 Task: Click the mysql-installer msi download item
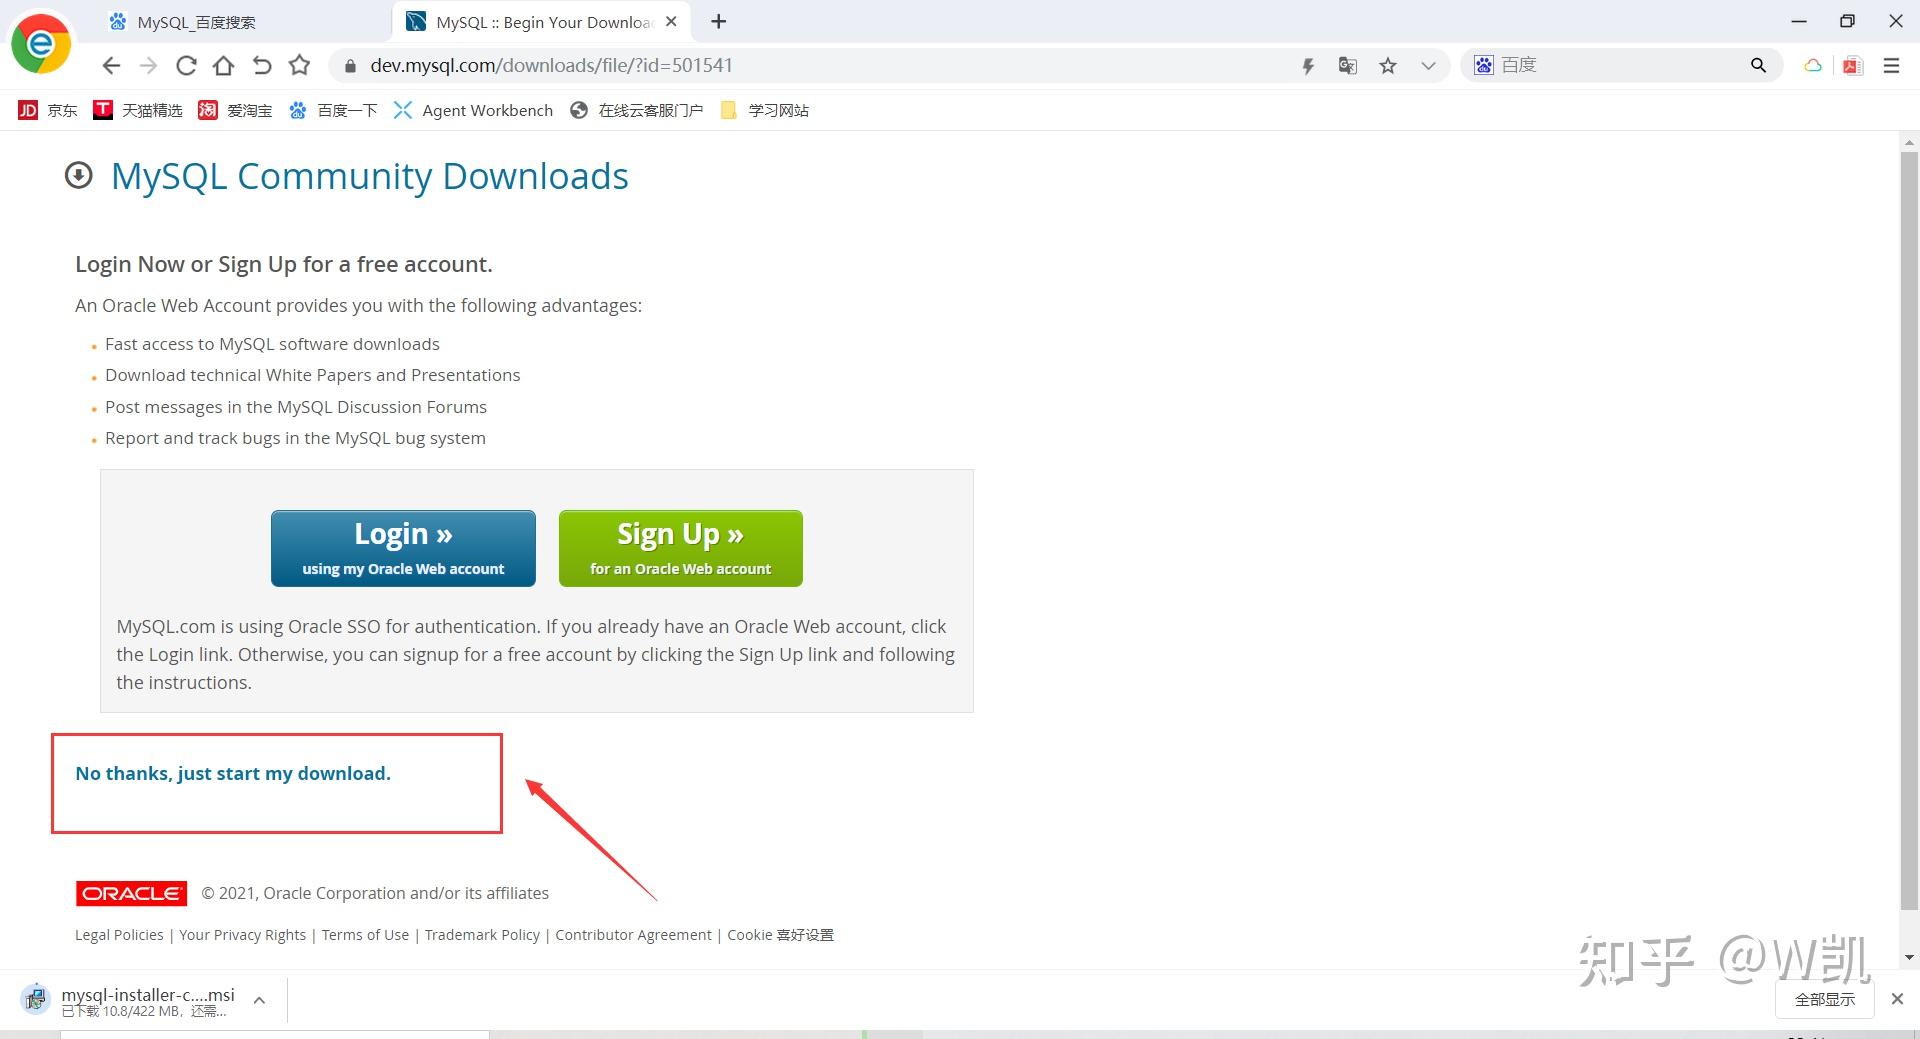(x=130, y=1001)
